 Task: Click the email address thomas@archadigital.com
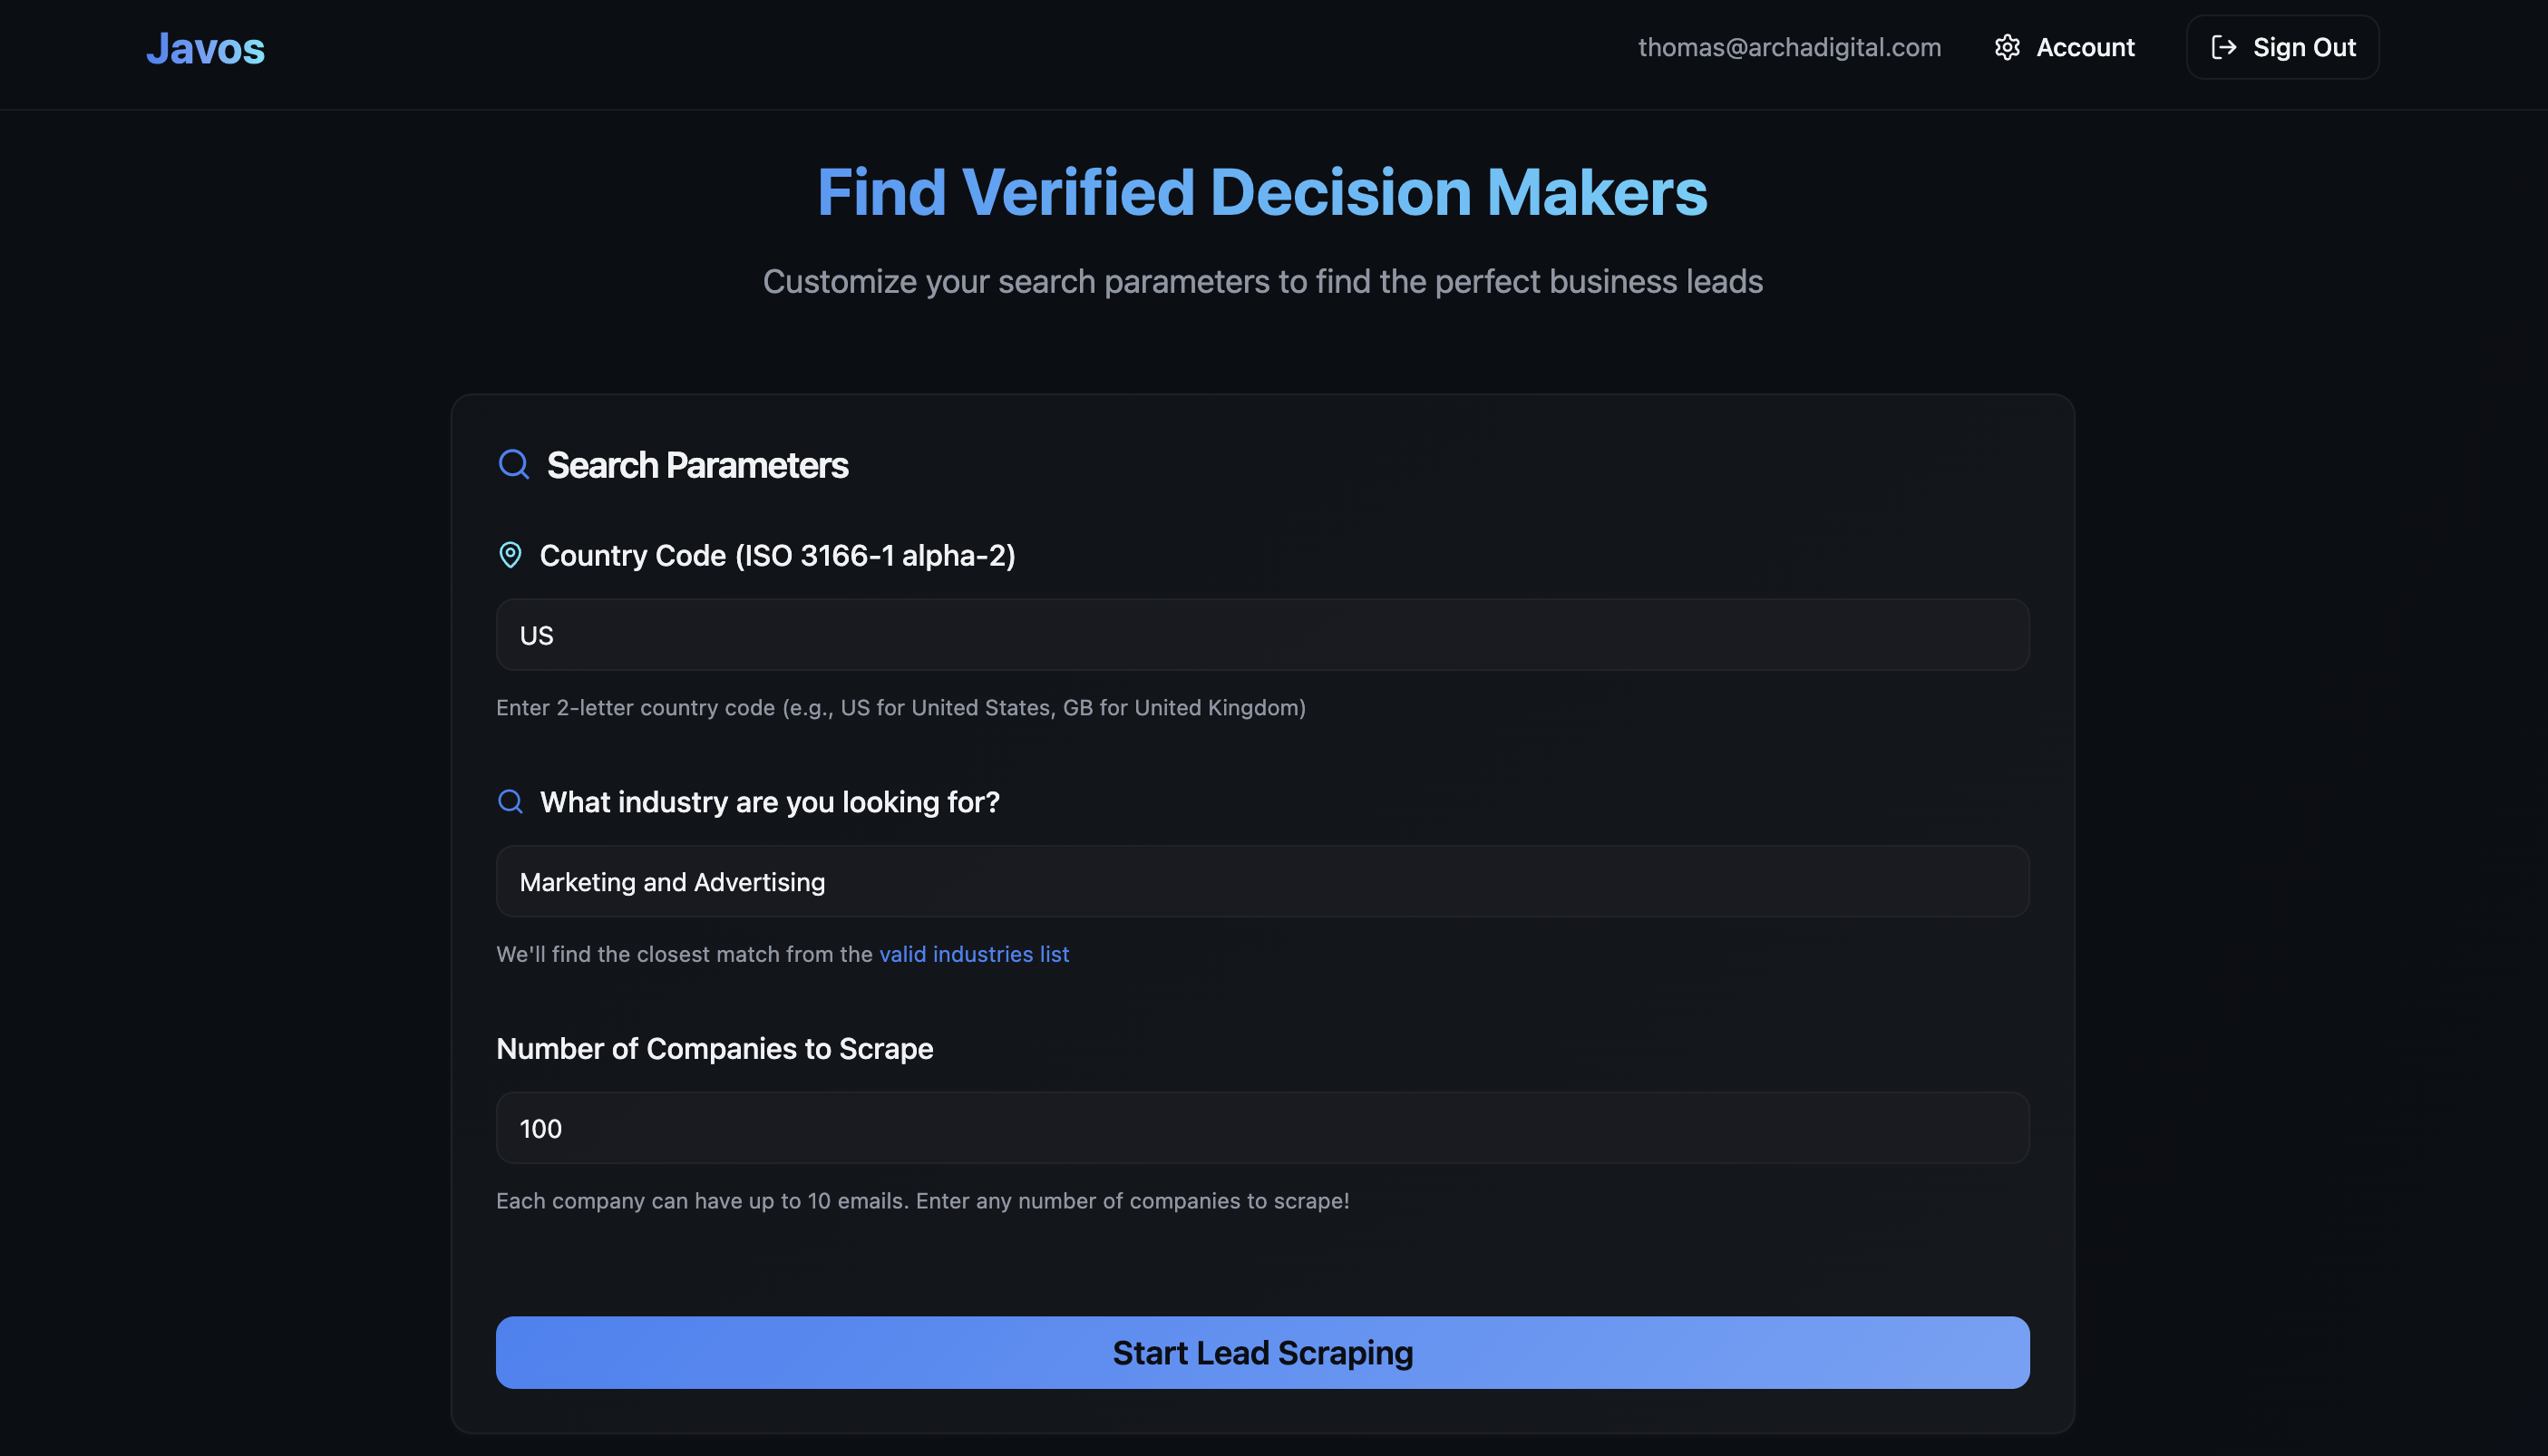(1789, 47)
